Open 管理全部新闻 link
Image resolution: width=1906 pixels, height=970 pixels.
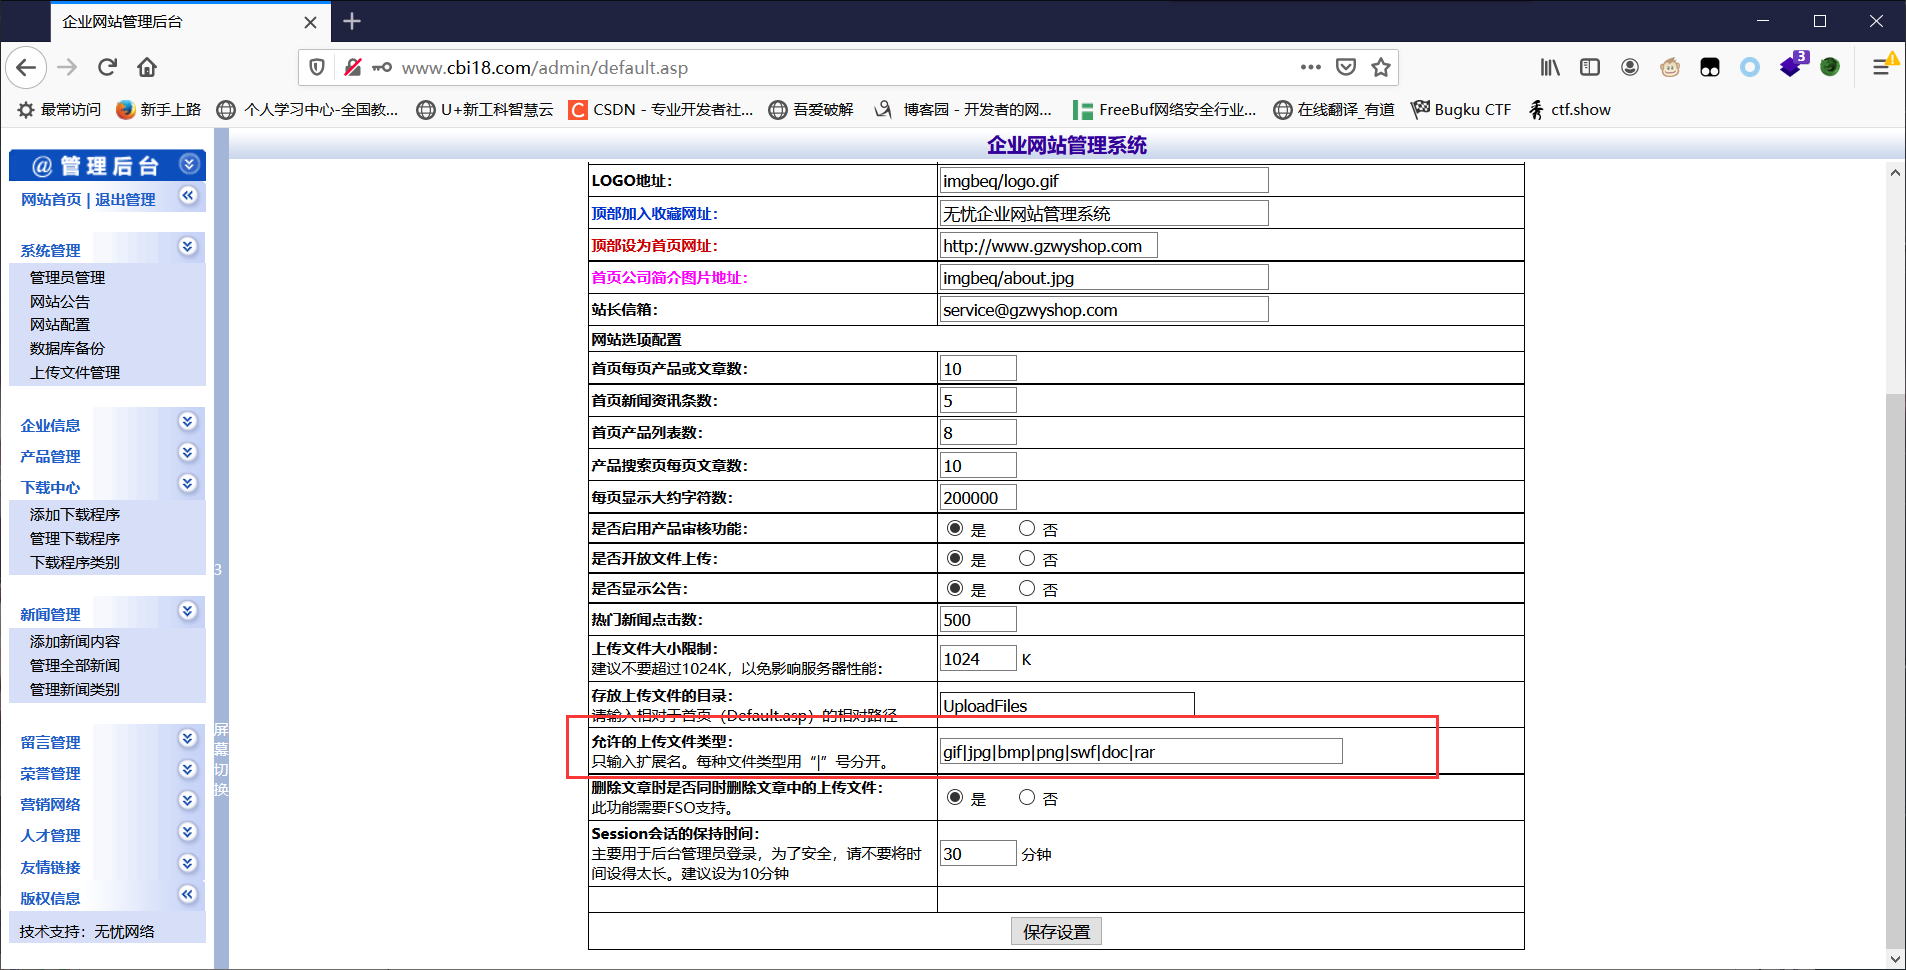click(75, 665)
